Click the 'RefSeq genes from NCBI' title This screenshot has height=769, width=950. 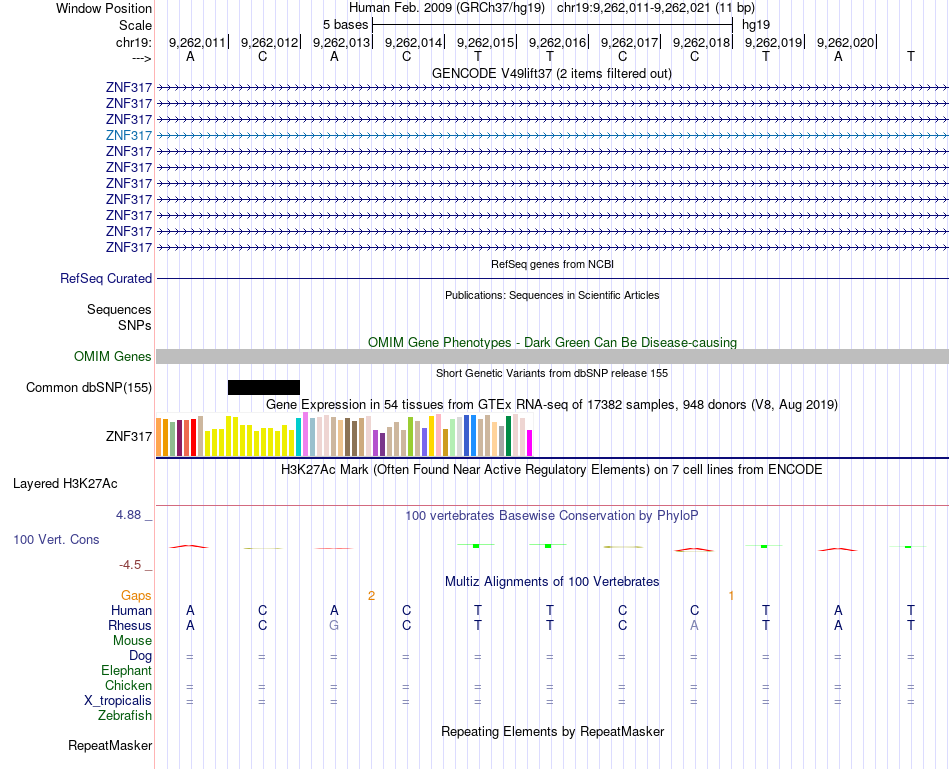[552, 264]
